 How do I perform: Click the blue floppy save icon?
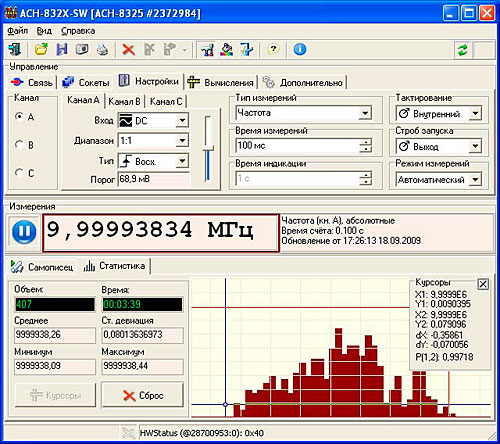pos(62,49)
